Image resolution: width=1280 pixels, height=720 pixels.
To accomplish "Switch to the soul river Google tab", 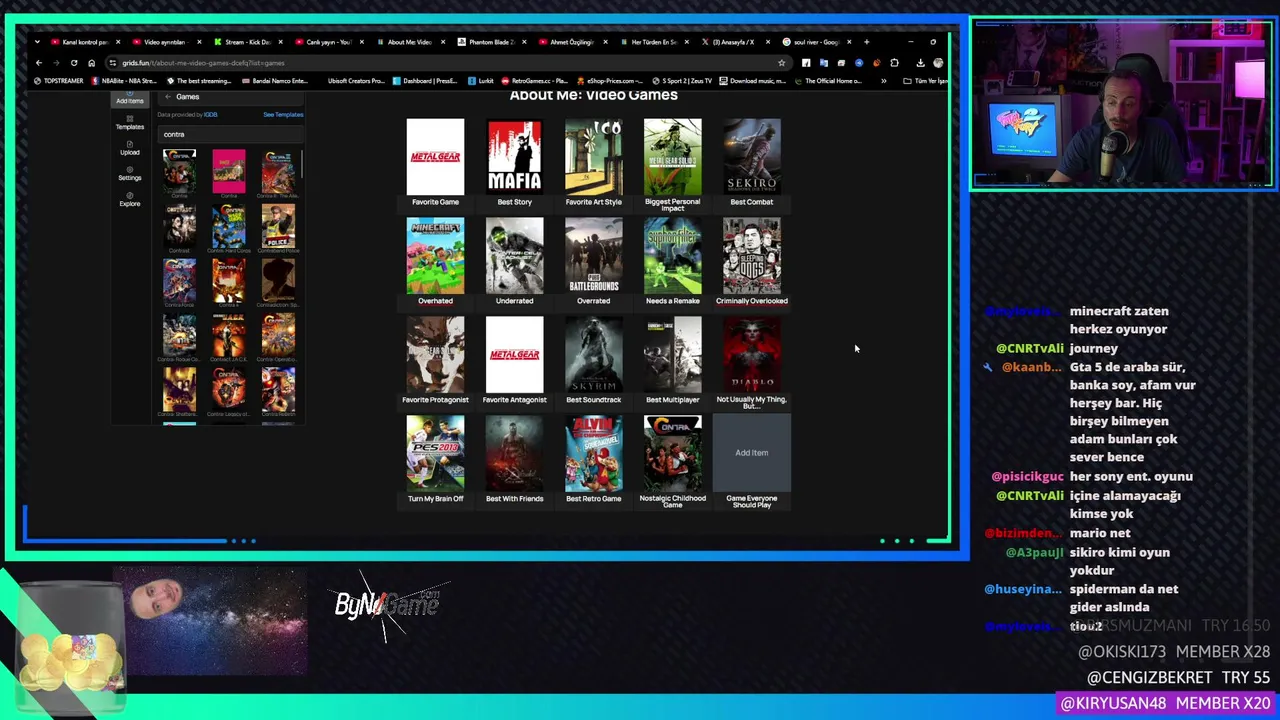I will click(x=815, y=42).
